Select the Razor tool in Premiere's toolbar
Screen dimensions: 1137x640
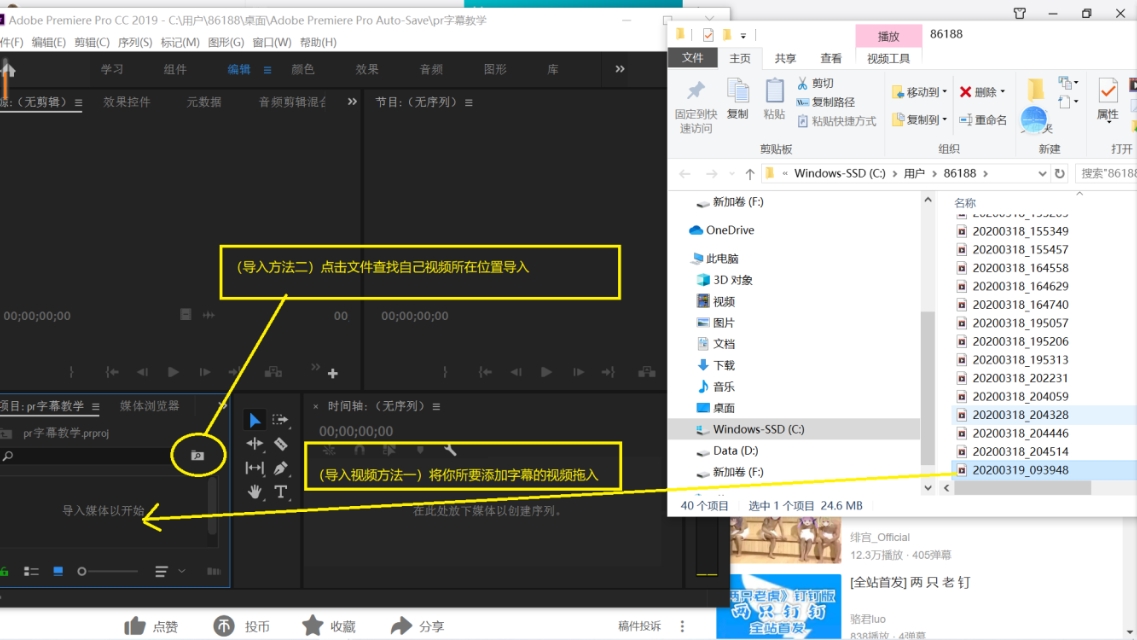click(281, 444)
